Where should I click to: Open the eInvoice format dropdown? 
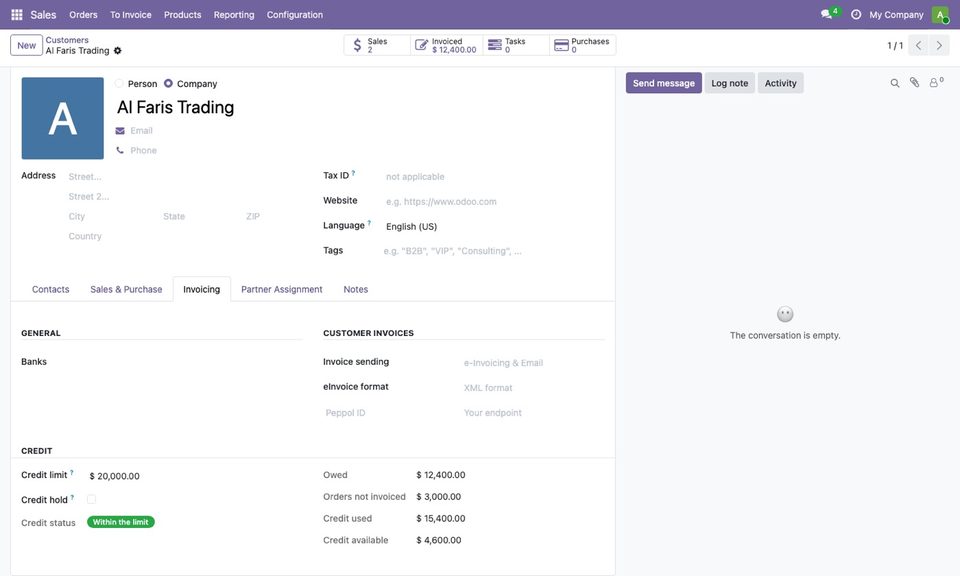coord(532,387)
